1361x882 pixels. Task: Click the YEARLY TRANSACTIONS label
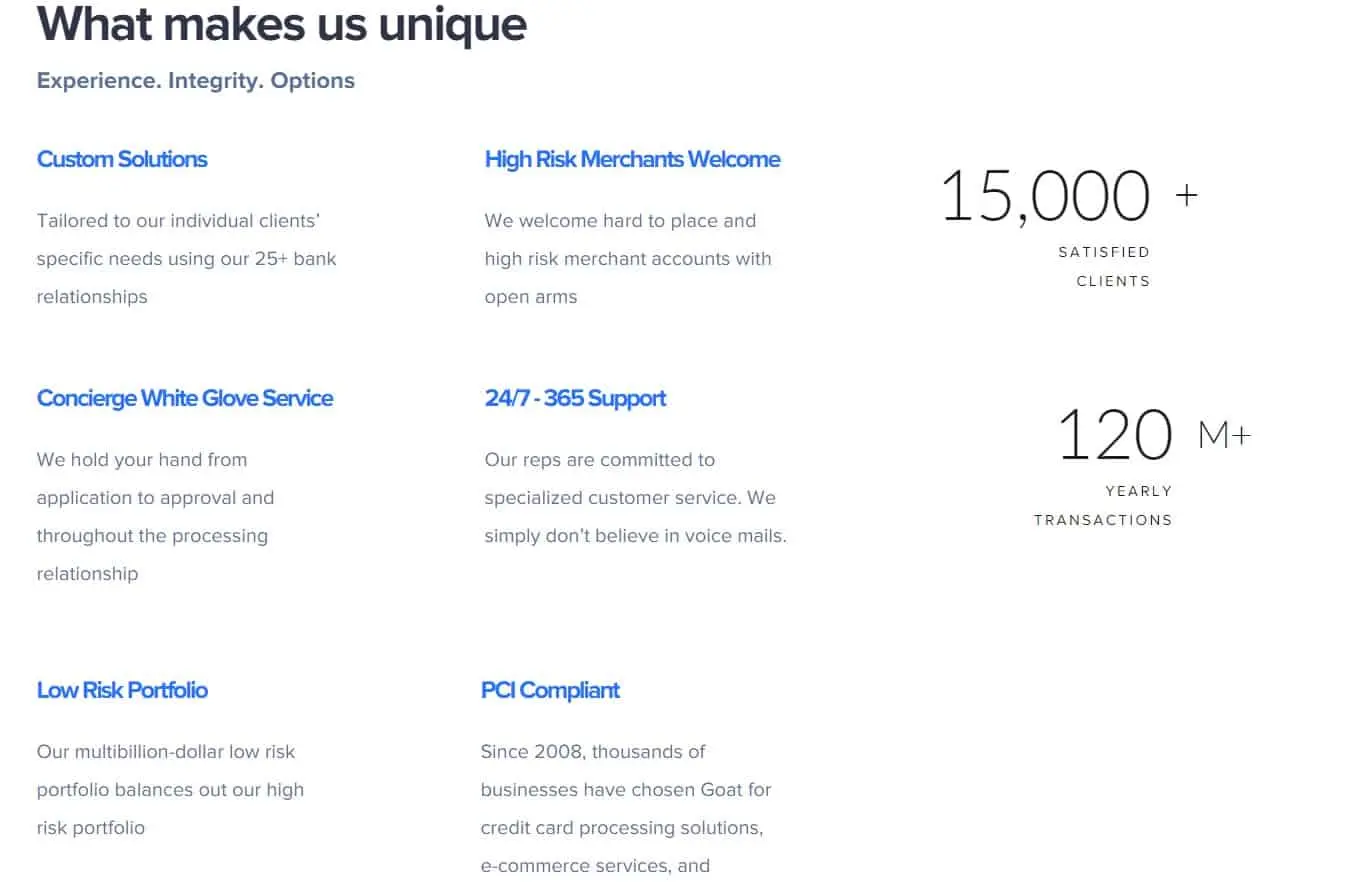(x=1103, y=505)
